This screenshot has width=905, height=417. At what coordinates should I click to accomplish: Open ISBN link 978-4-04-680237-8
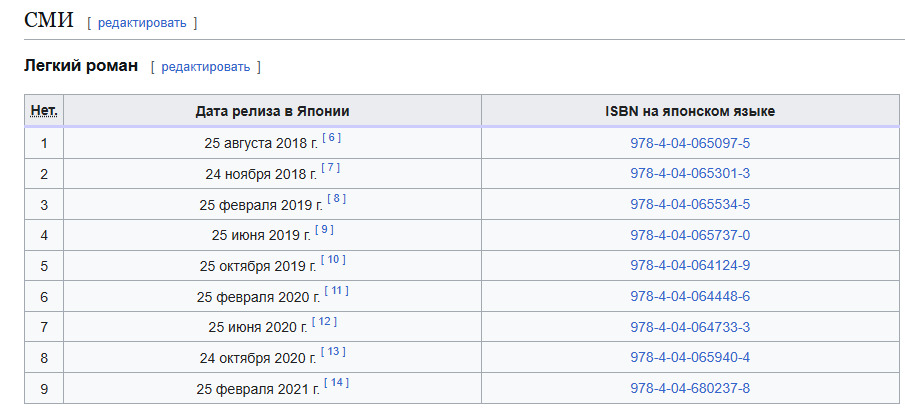point(690,388)
